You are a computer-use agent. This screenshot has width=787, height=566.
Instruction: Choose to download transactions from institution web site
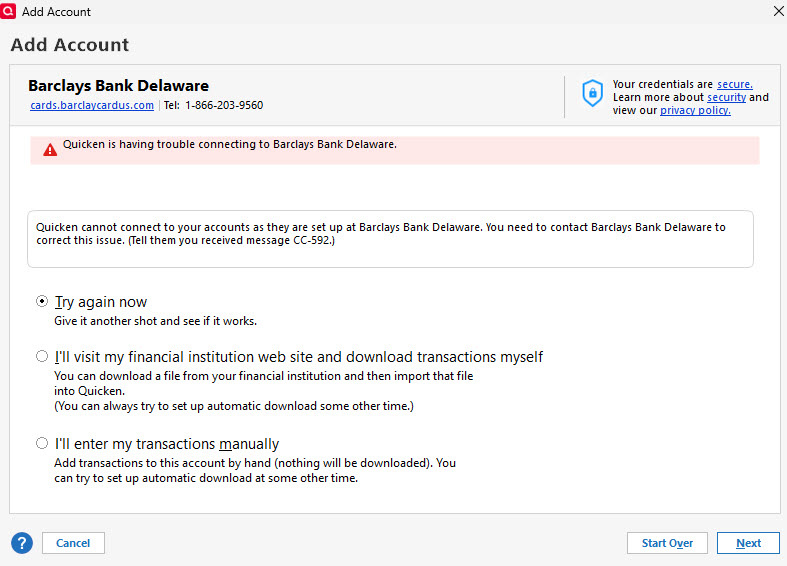click(x=42, y=356)
